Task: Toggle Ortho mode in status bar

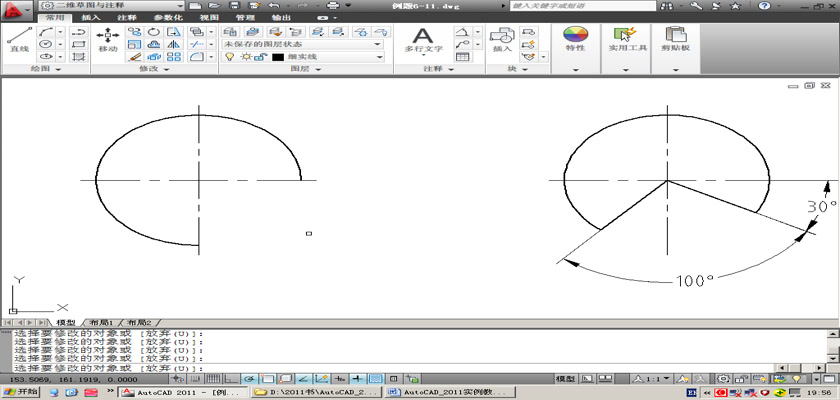Action: tap(231, 379)
